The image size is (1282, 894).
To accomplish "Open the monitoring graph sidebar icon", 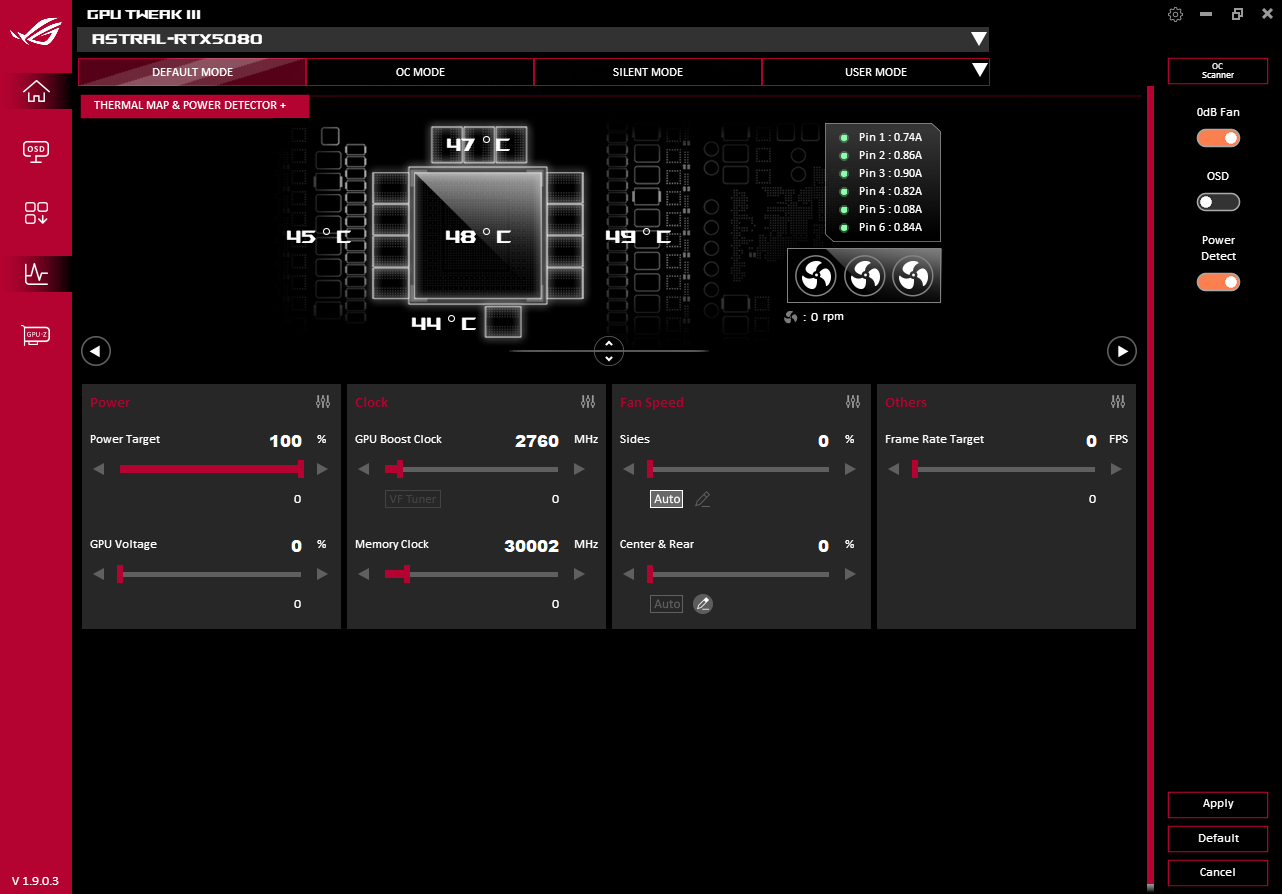I will click(x=36, y=273).
